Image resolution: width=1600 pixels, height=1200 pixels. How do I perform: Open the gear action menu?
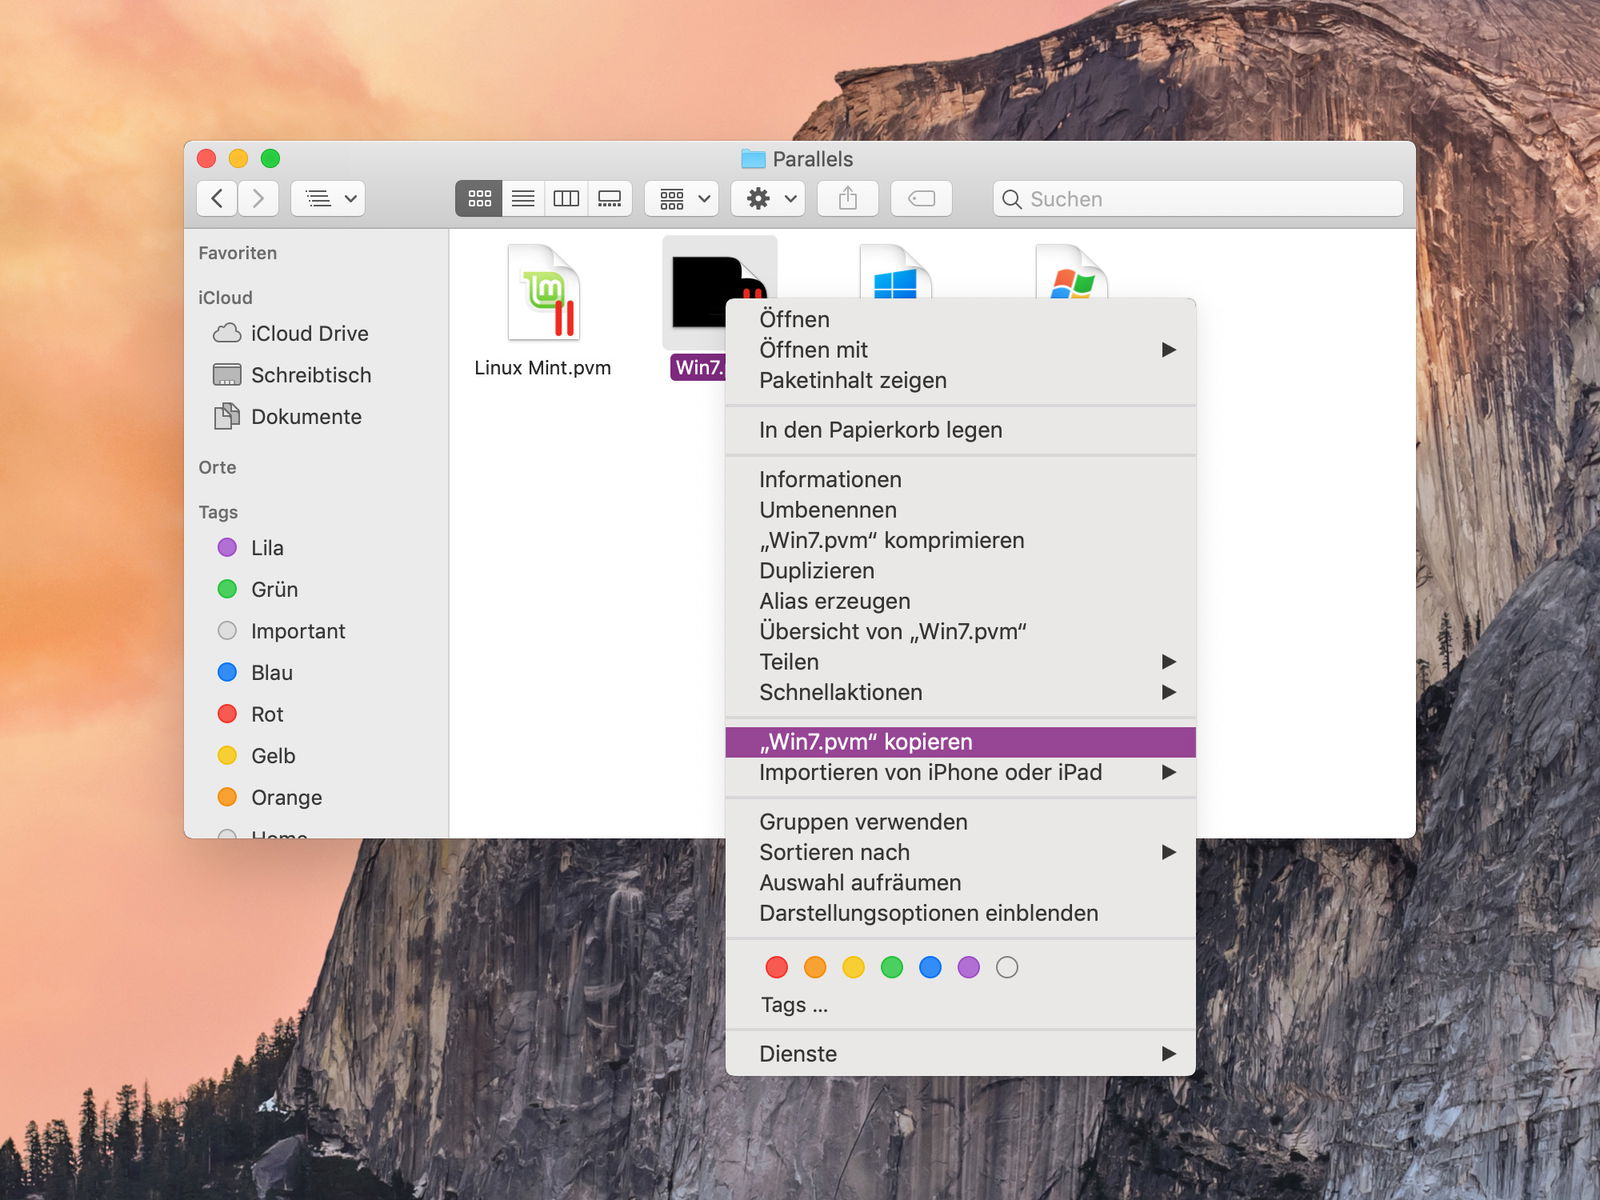point(768,198)
